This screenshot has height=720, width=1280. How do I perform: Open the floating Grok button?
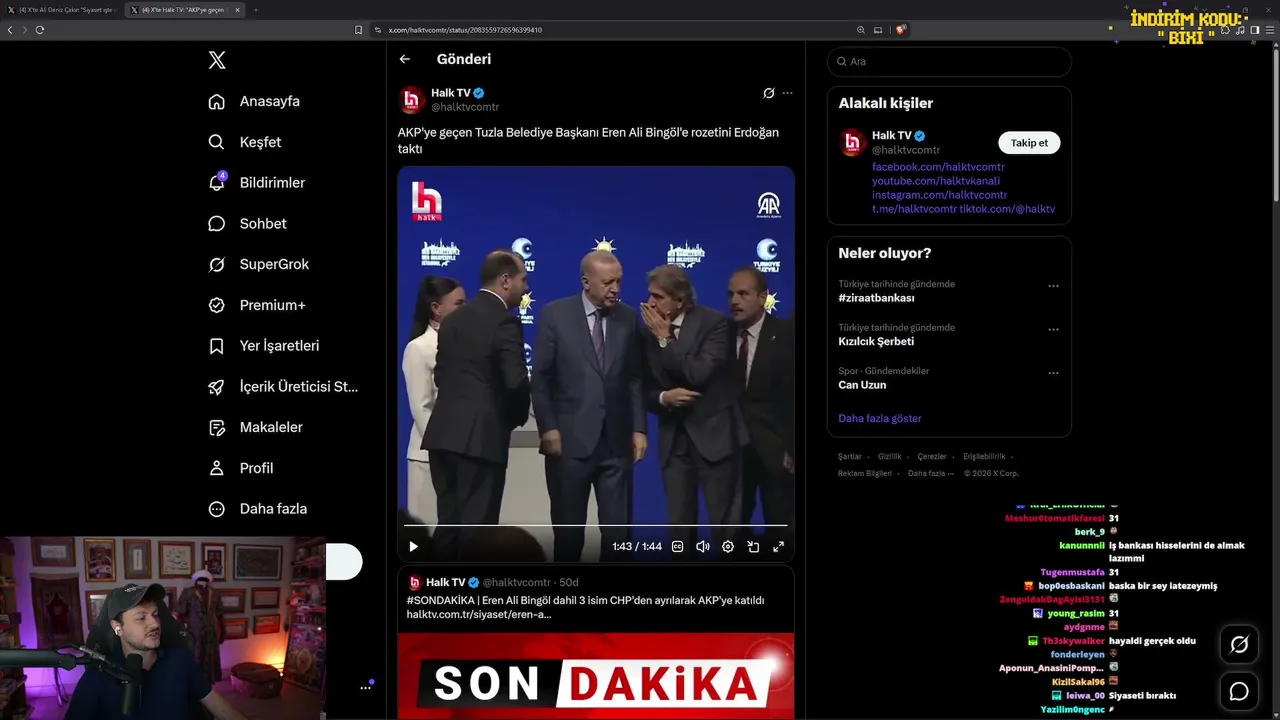pos(1239,645)
